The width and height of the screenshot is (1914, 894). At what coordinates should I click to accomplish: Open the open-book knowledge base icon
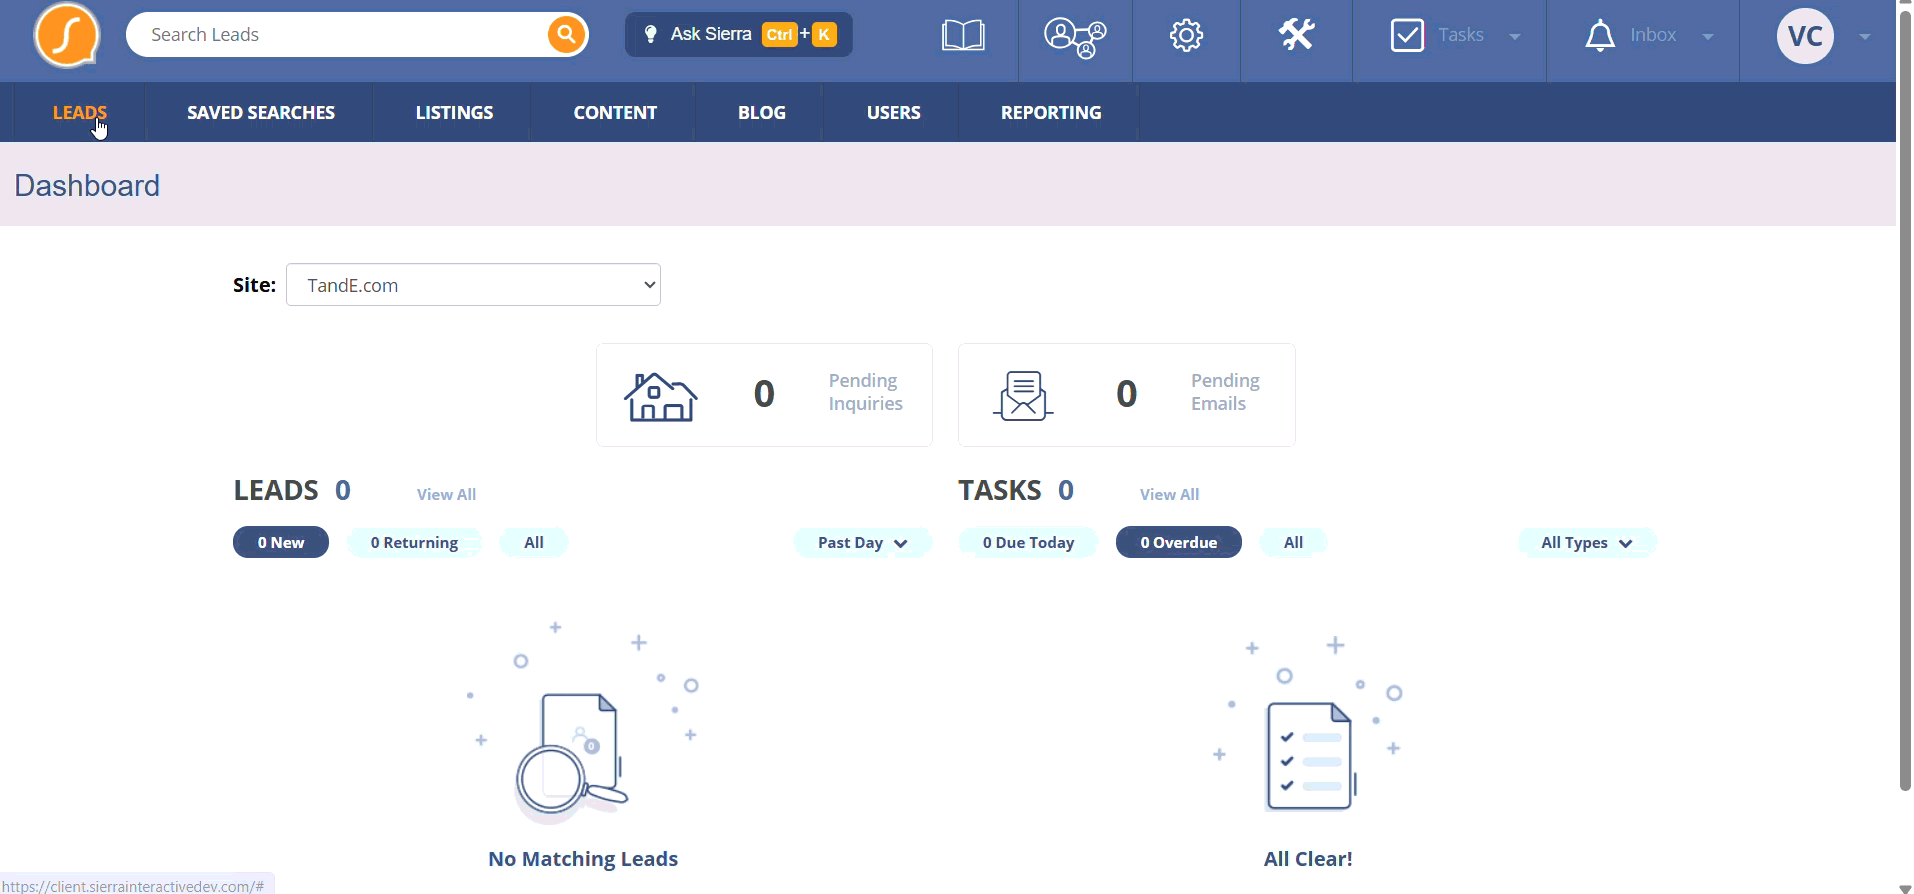(963, 36)
